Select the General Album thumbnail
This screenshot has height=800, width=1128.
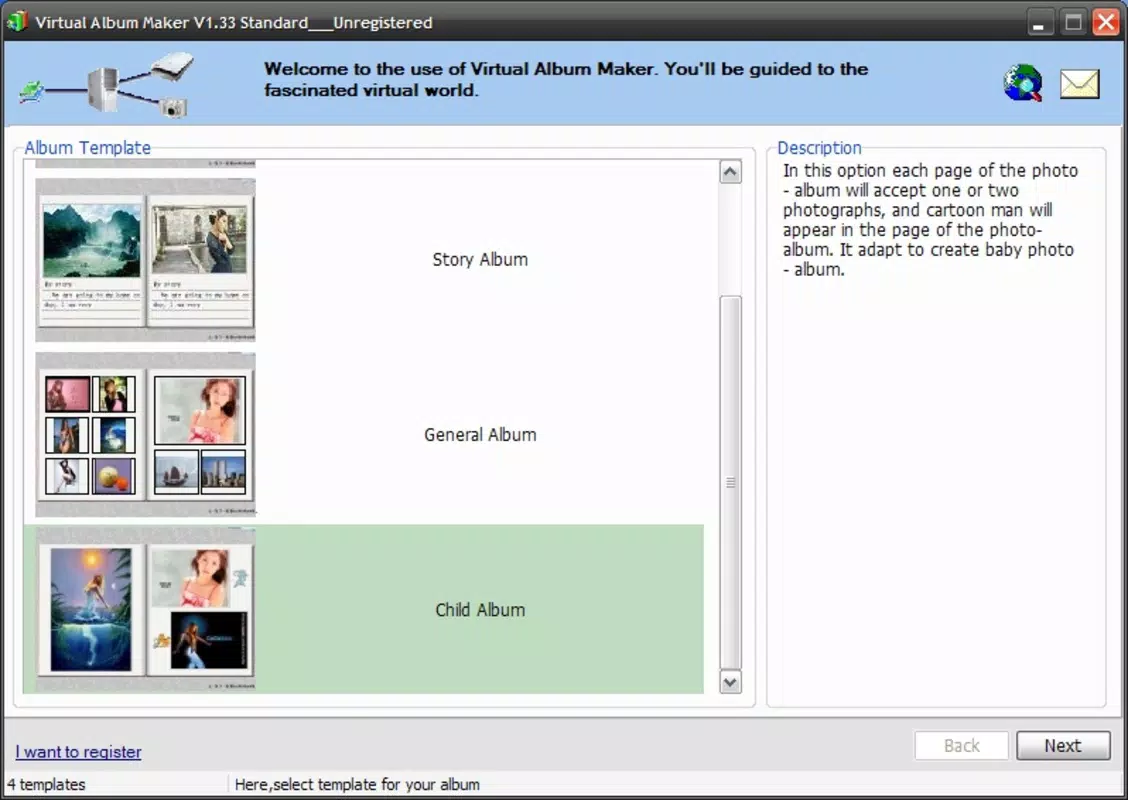coord(145,435)
